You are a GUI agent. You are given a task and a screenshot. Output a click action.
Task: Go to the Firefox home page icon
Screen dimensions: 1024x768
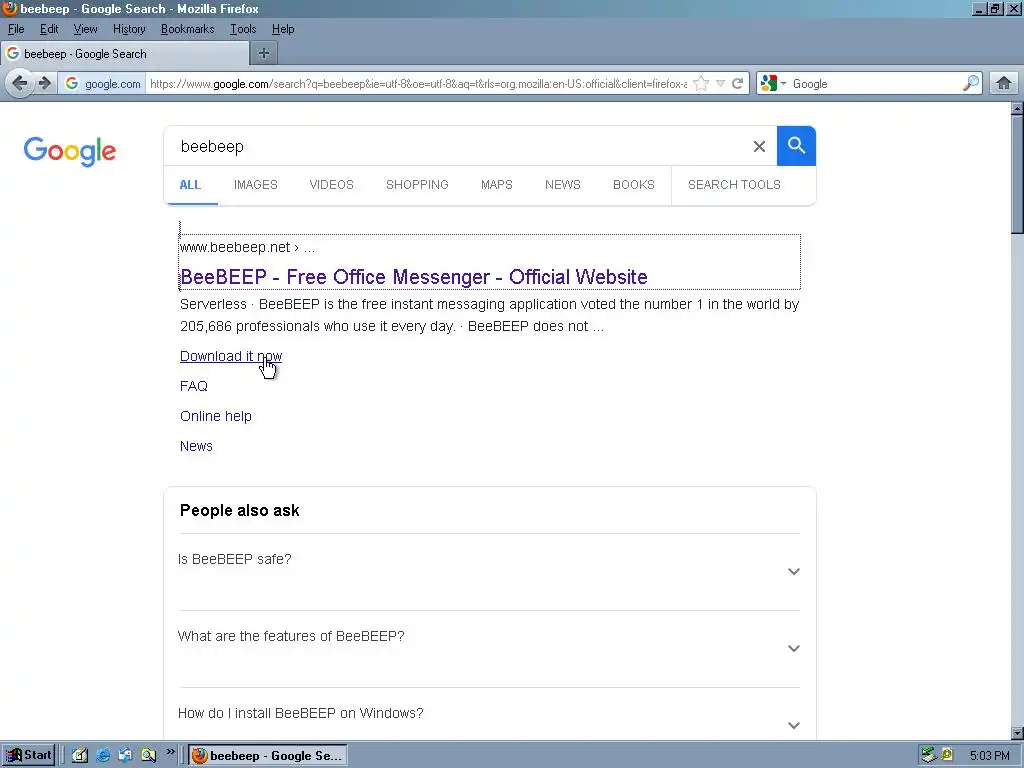click(1004, 84)
